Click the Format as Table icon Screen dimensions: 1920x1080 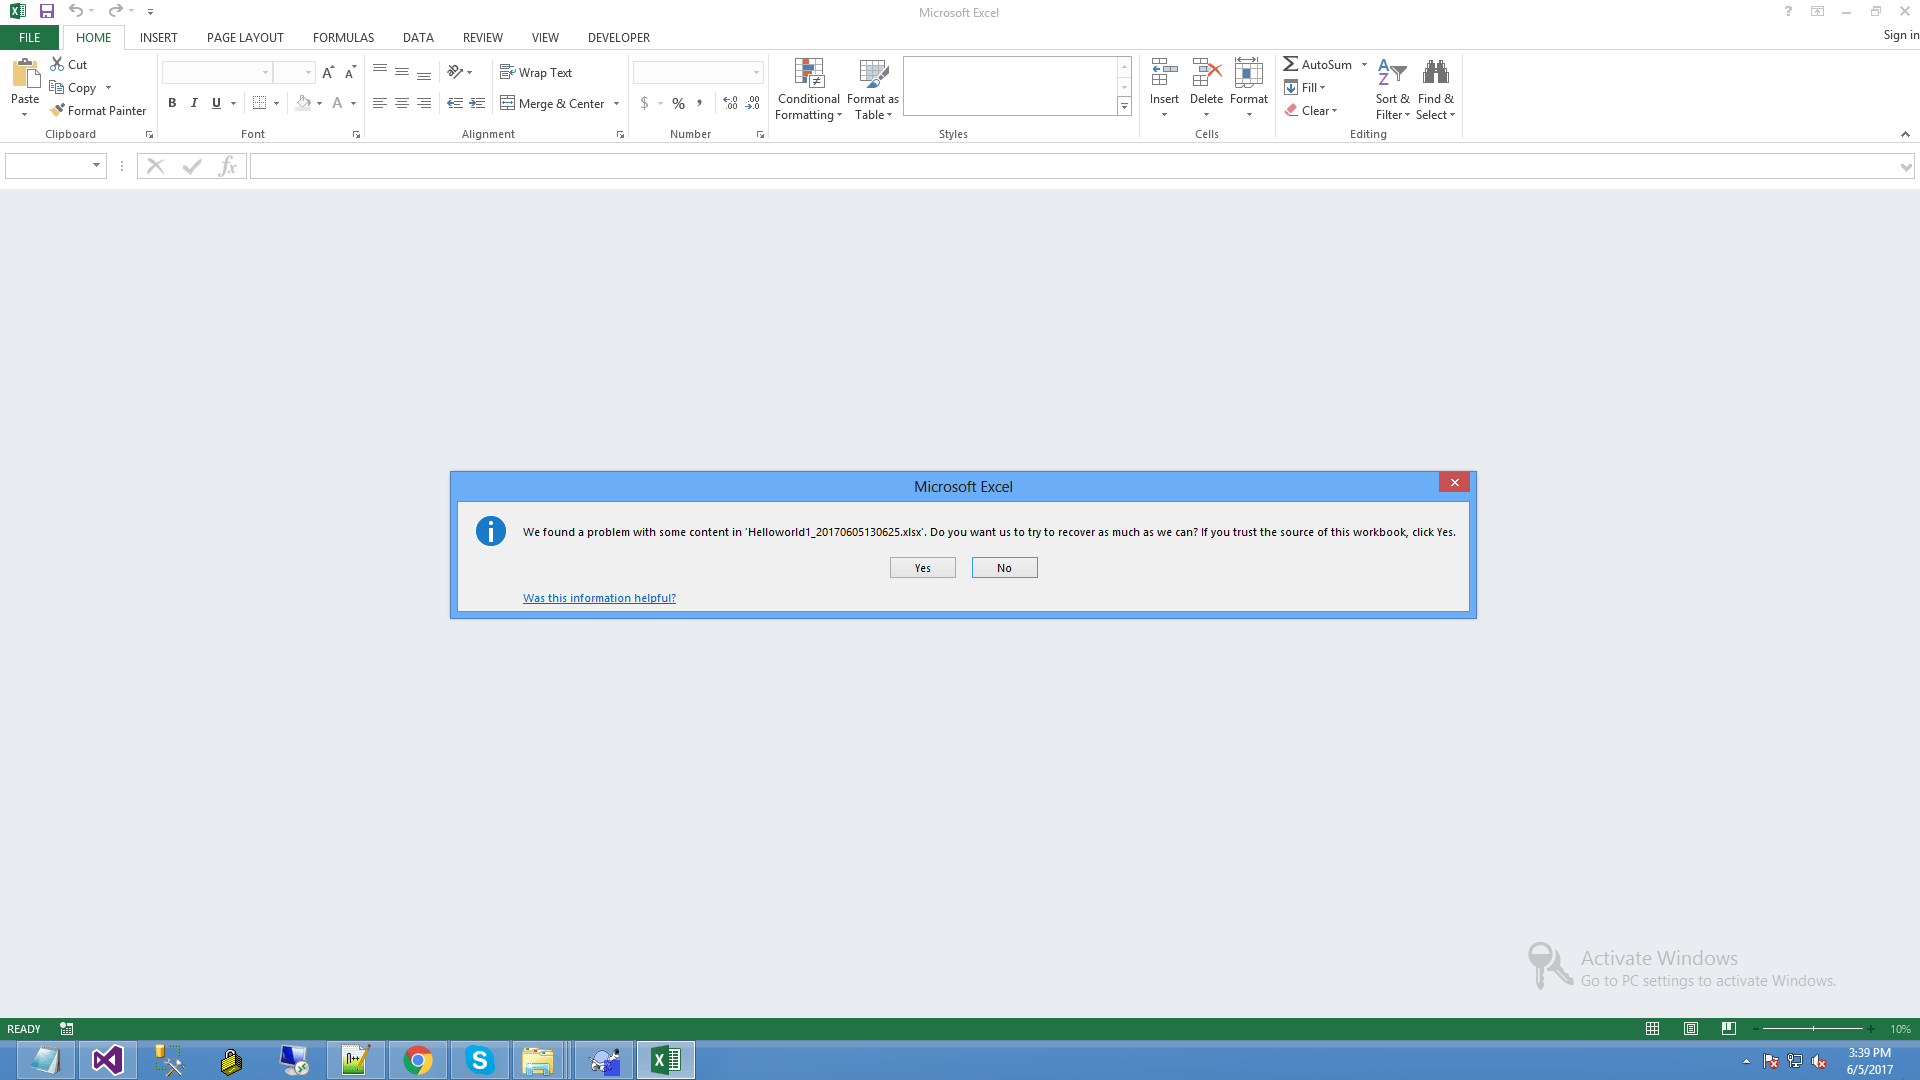(873, 74)
